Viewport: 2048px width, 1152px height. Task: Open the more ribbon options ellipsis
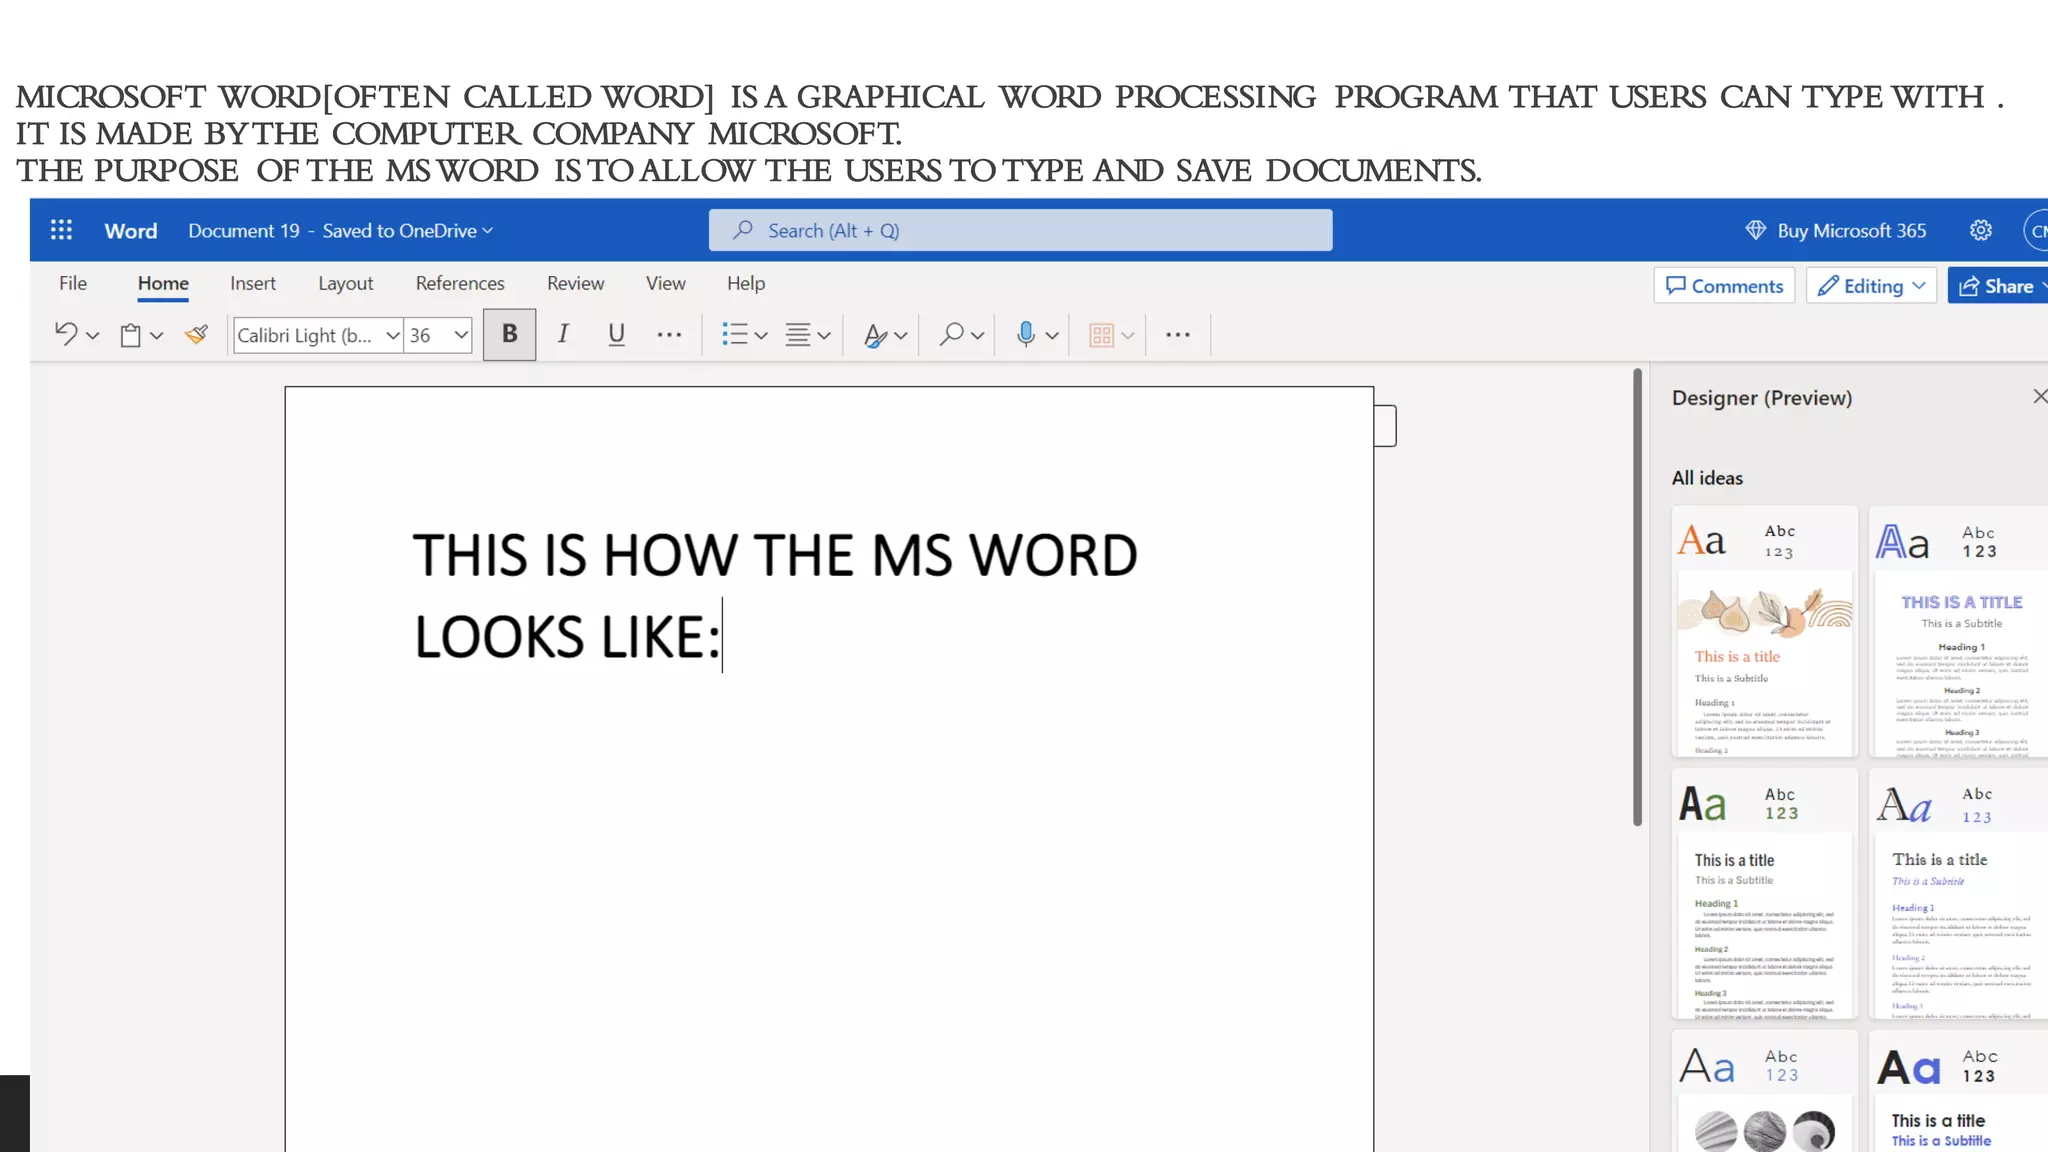pos(1178,335)
